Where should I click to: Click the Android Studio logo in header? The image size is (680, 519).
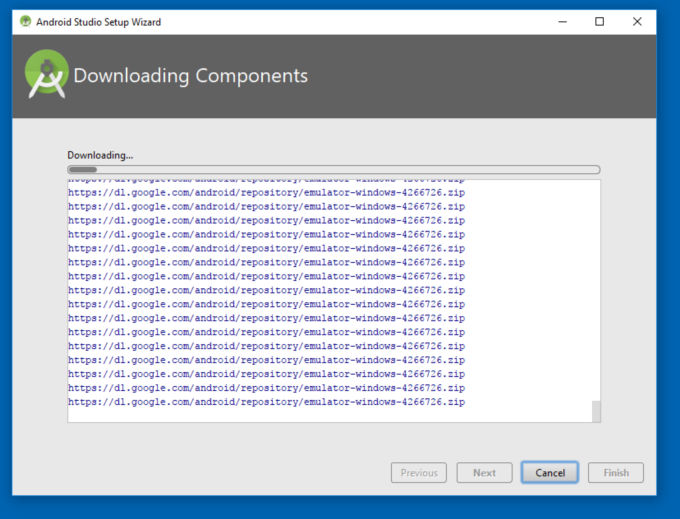click(47, 74)
